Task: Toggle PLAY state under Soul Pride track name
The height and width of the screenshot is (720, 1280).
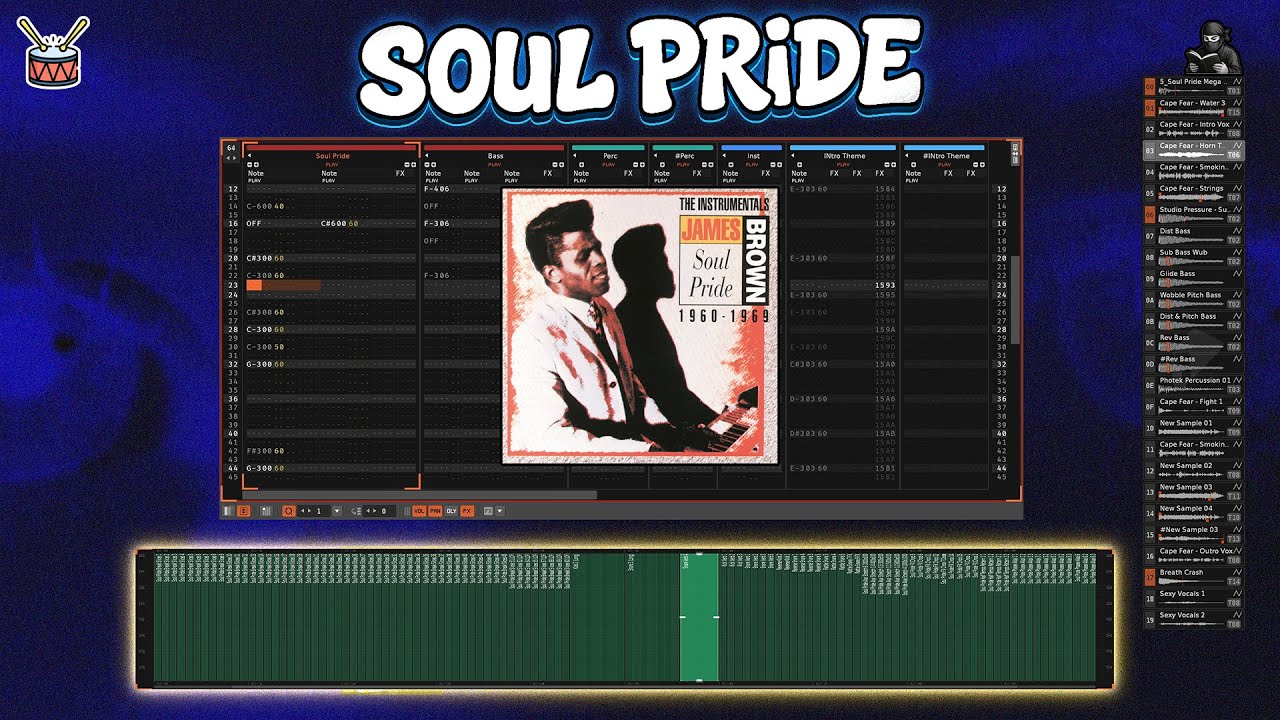Action: click(x=331, y=164)
